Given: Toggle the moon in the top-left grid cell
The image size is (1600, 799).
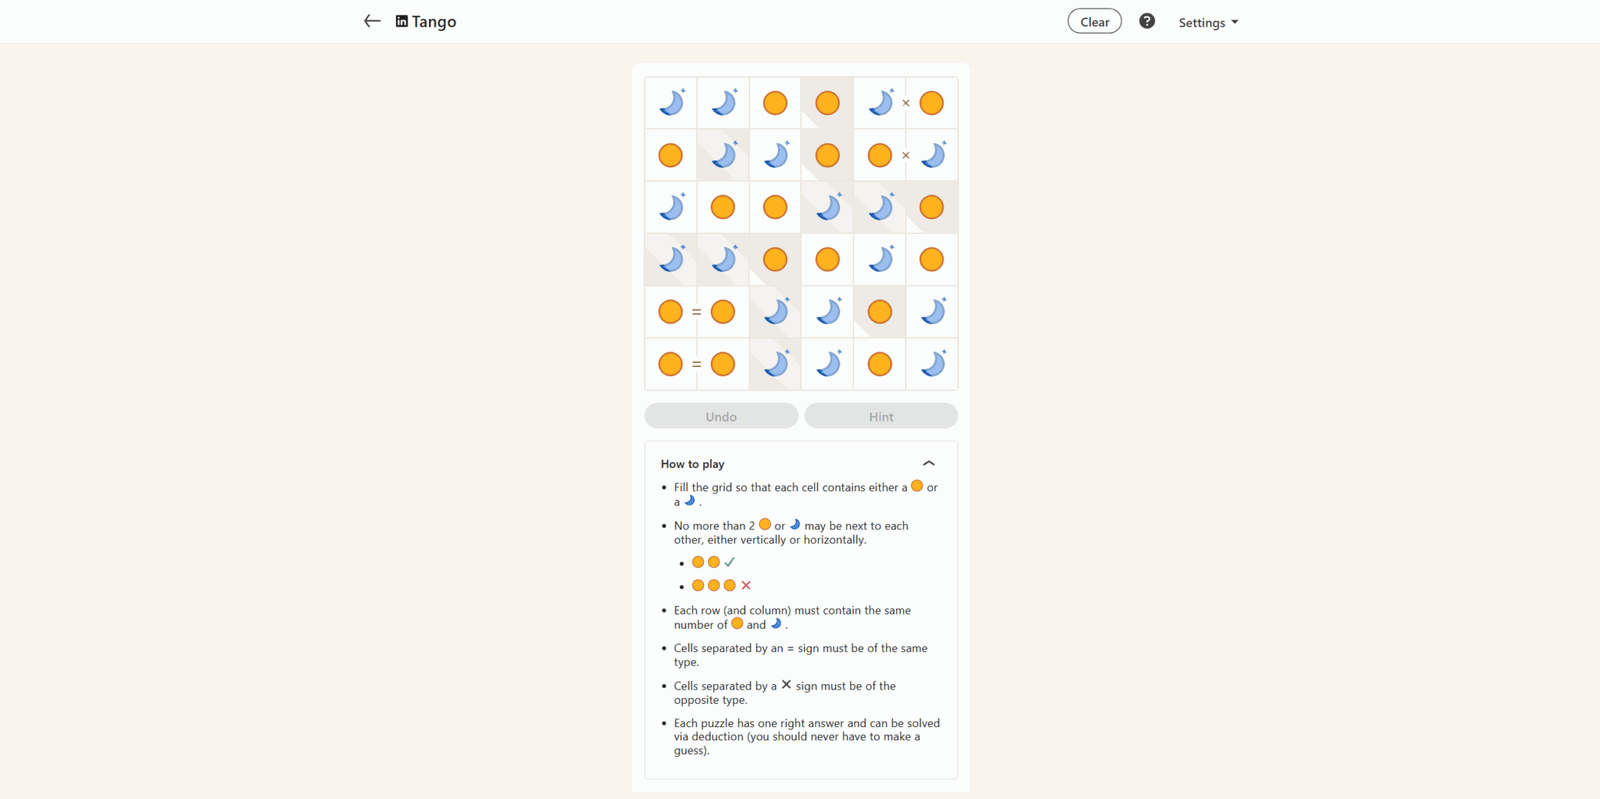Looking at the screenshot, I should coord(671,103).
